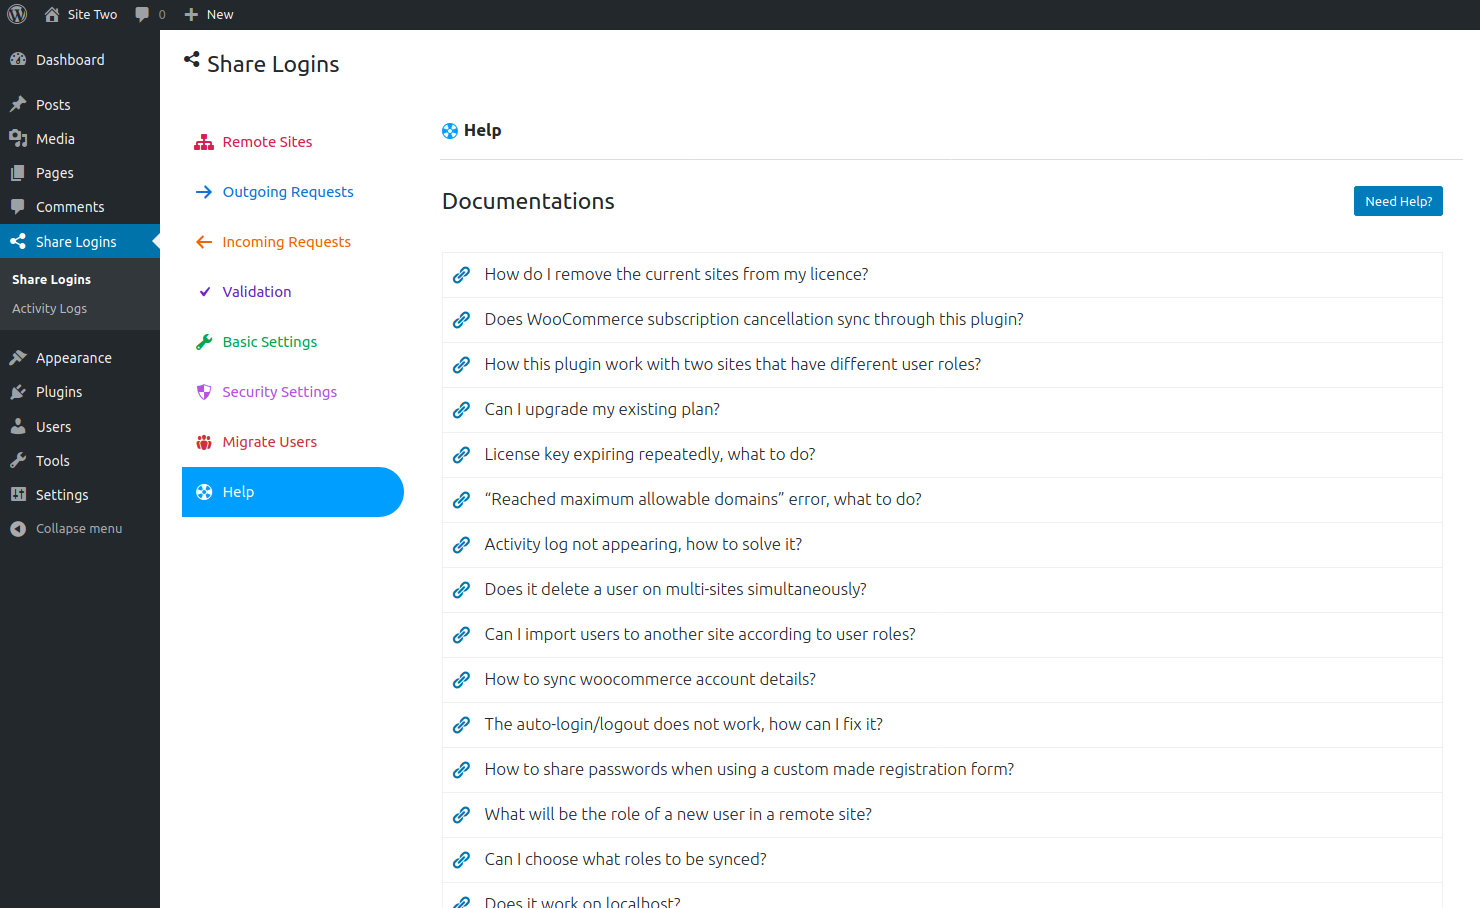Open the comments bubble icon in admin bar

(x=143, y=14)
